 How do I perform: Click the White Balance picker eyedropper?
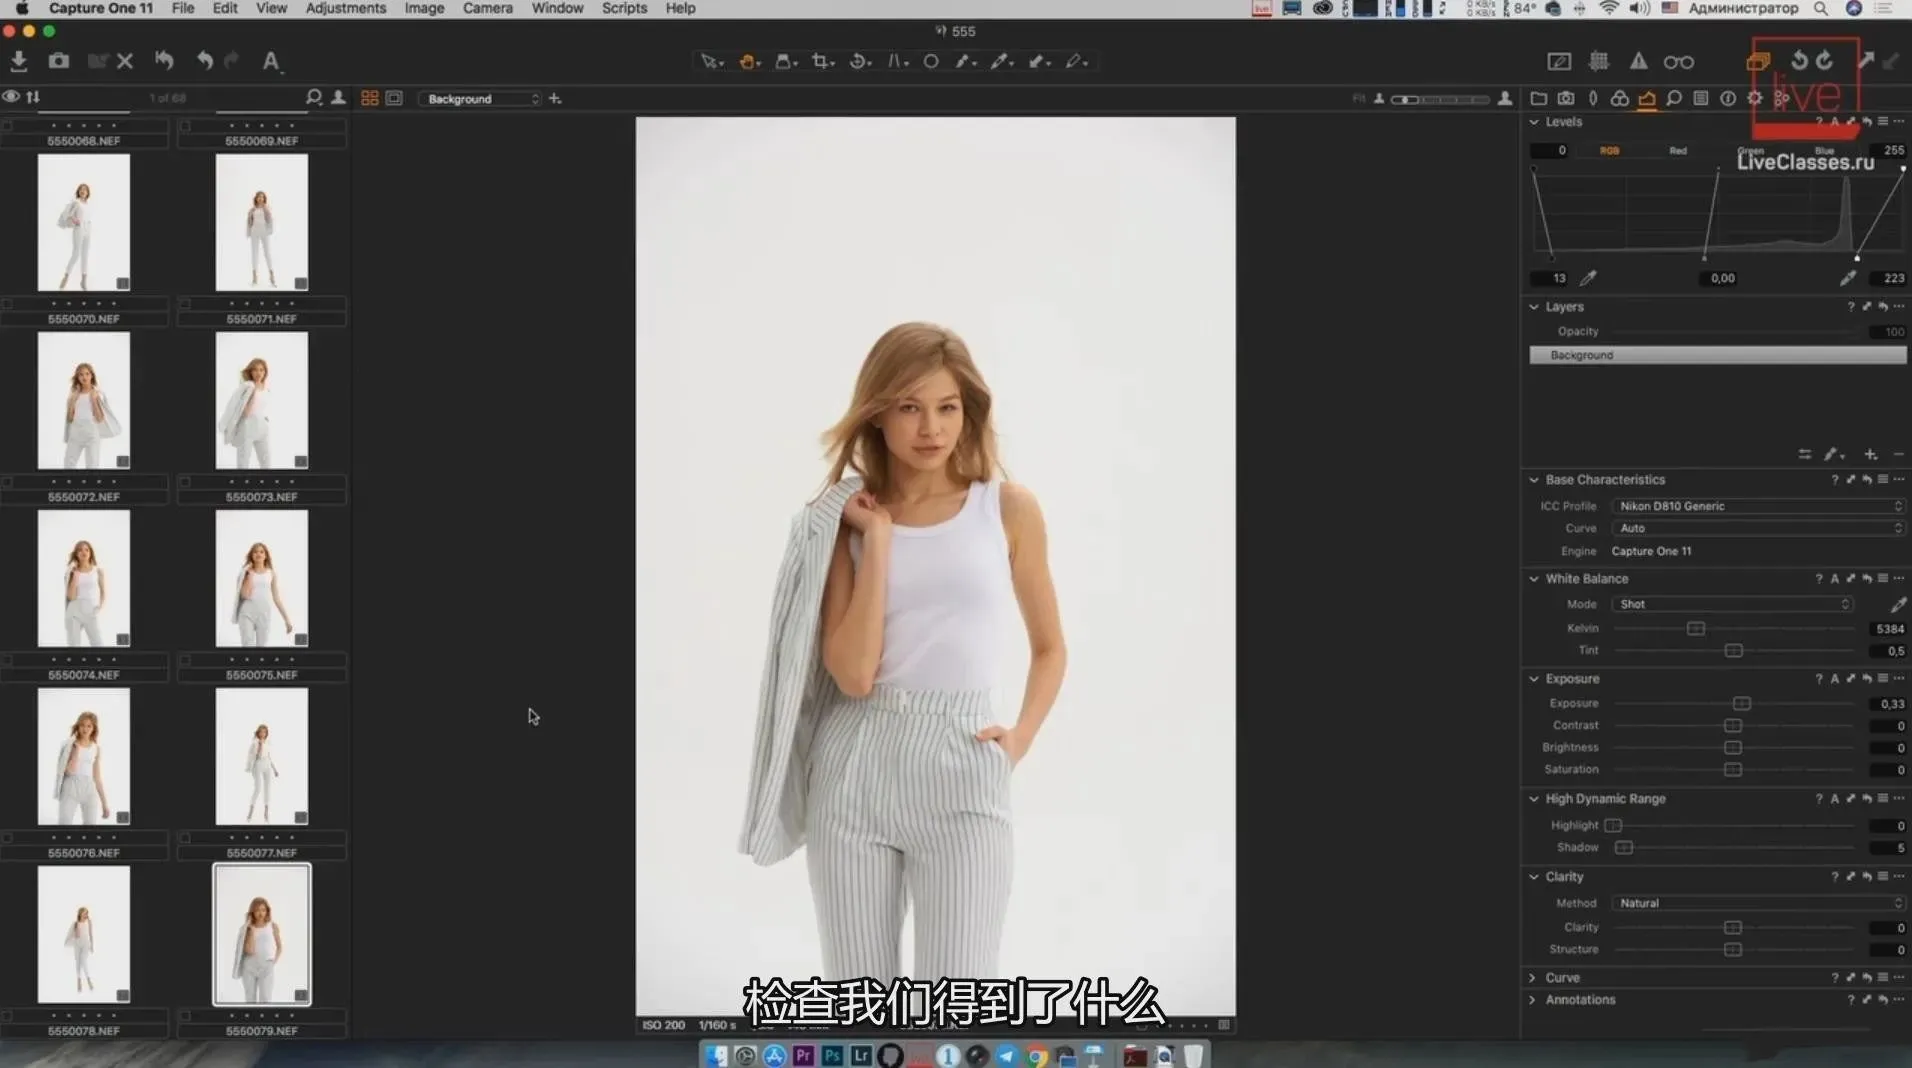point(1898,604)
